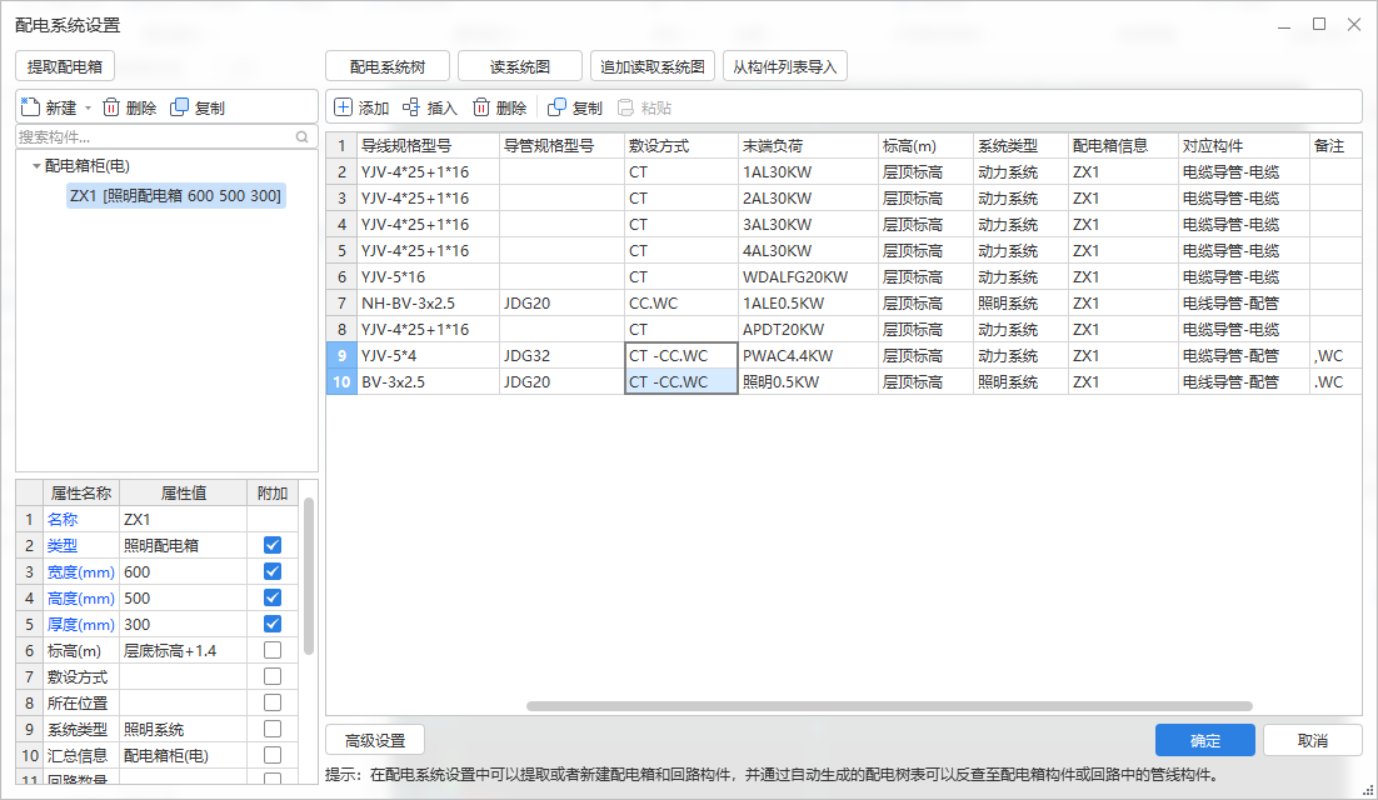
Task: Check the 敷设方式 附加 checkbox
Action: point(272,676)
